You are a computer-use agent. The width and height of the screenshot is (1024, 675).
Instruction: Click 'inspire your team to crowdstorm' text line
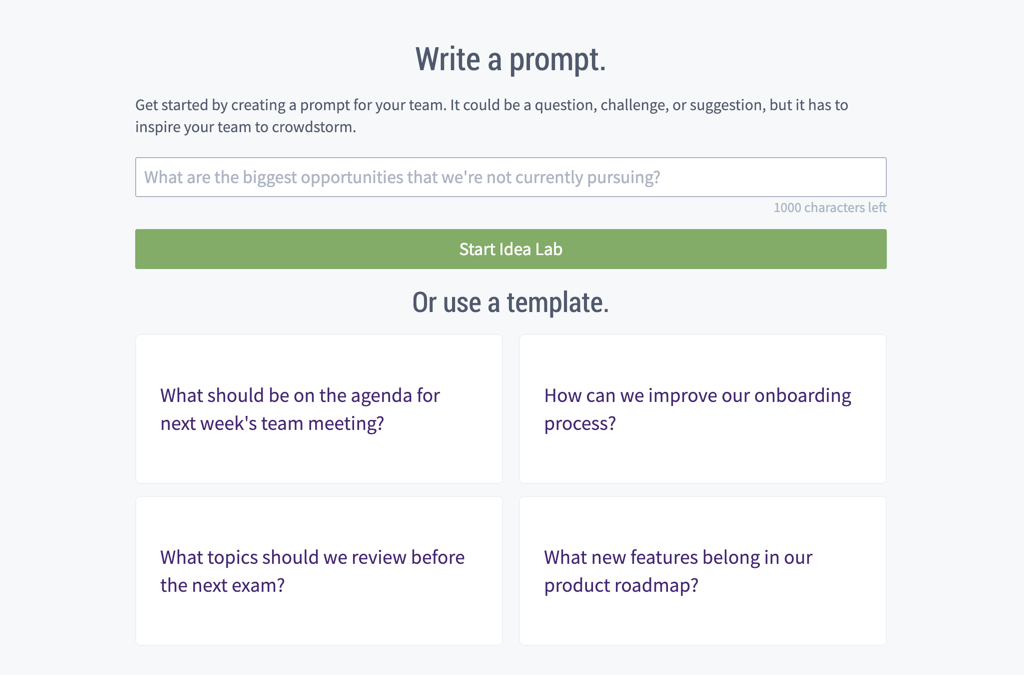pyautogui.click(x=246, y=127)
